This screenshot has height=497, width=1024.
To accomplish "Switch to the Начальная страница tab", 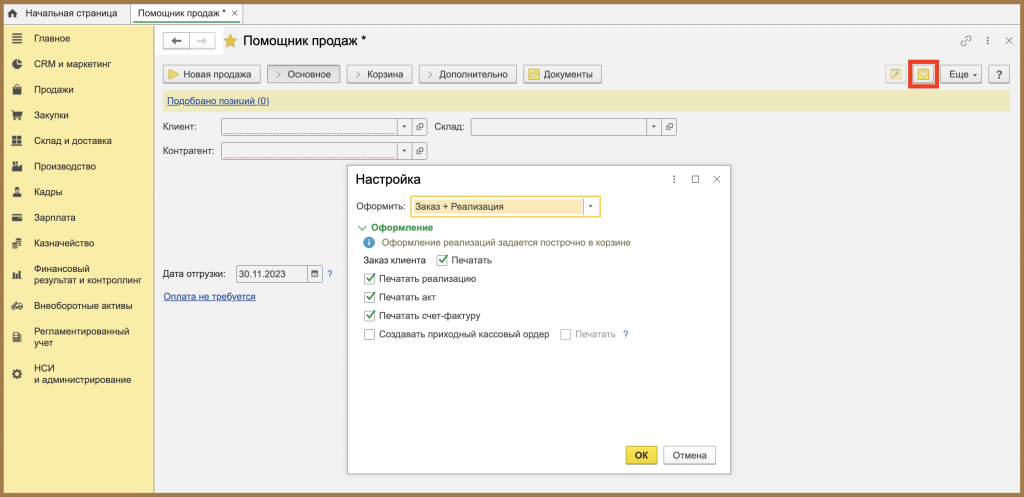I will [x=63, y=13].
